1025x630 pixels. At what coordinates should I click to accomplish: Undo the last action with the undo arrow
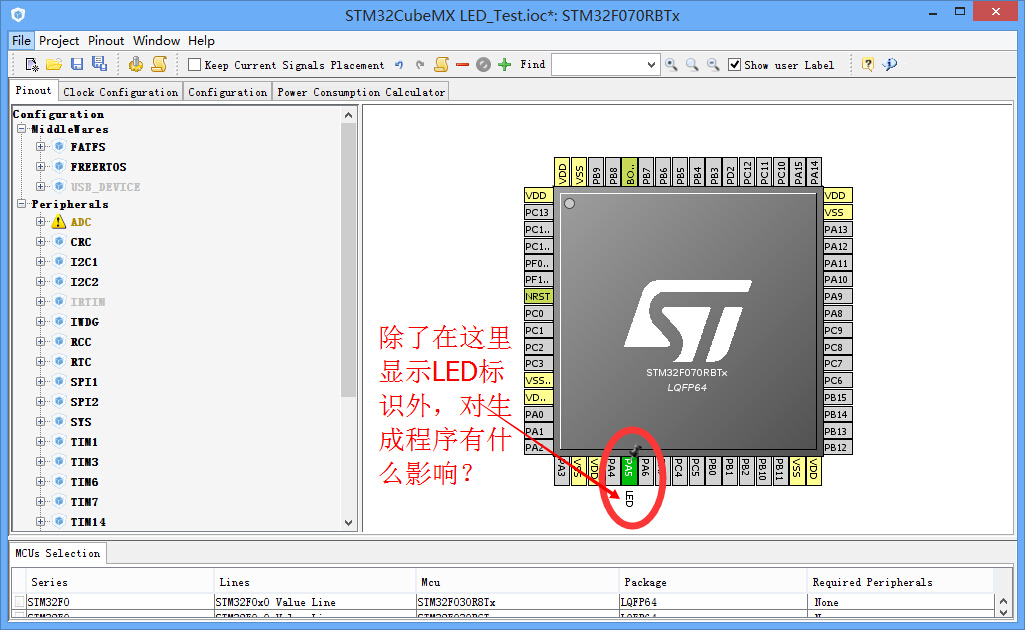coord(399,65)
